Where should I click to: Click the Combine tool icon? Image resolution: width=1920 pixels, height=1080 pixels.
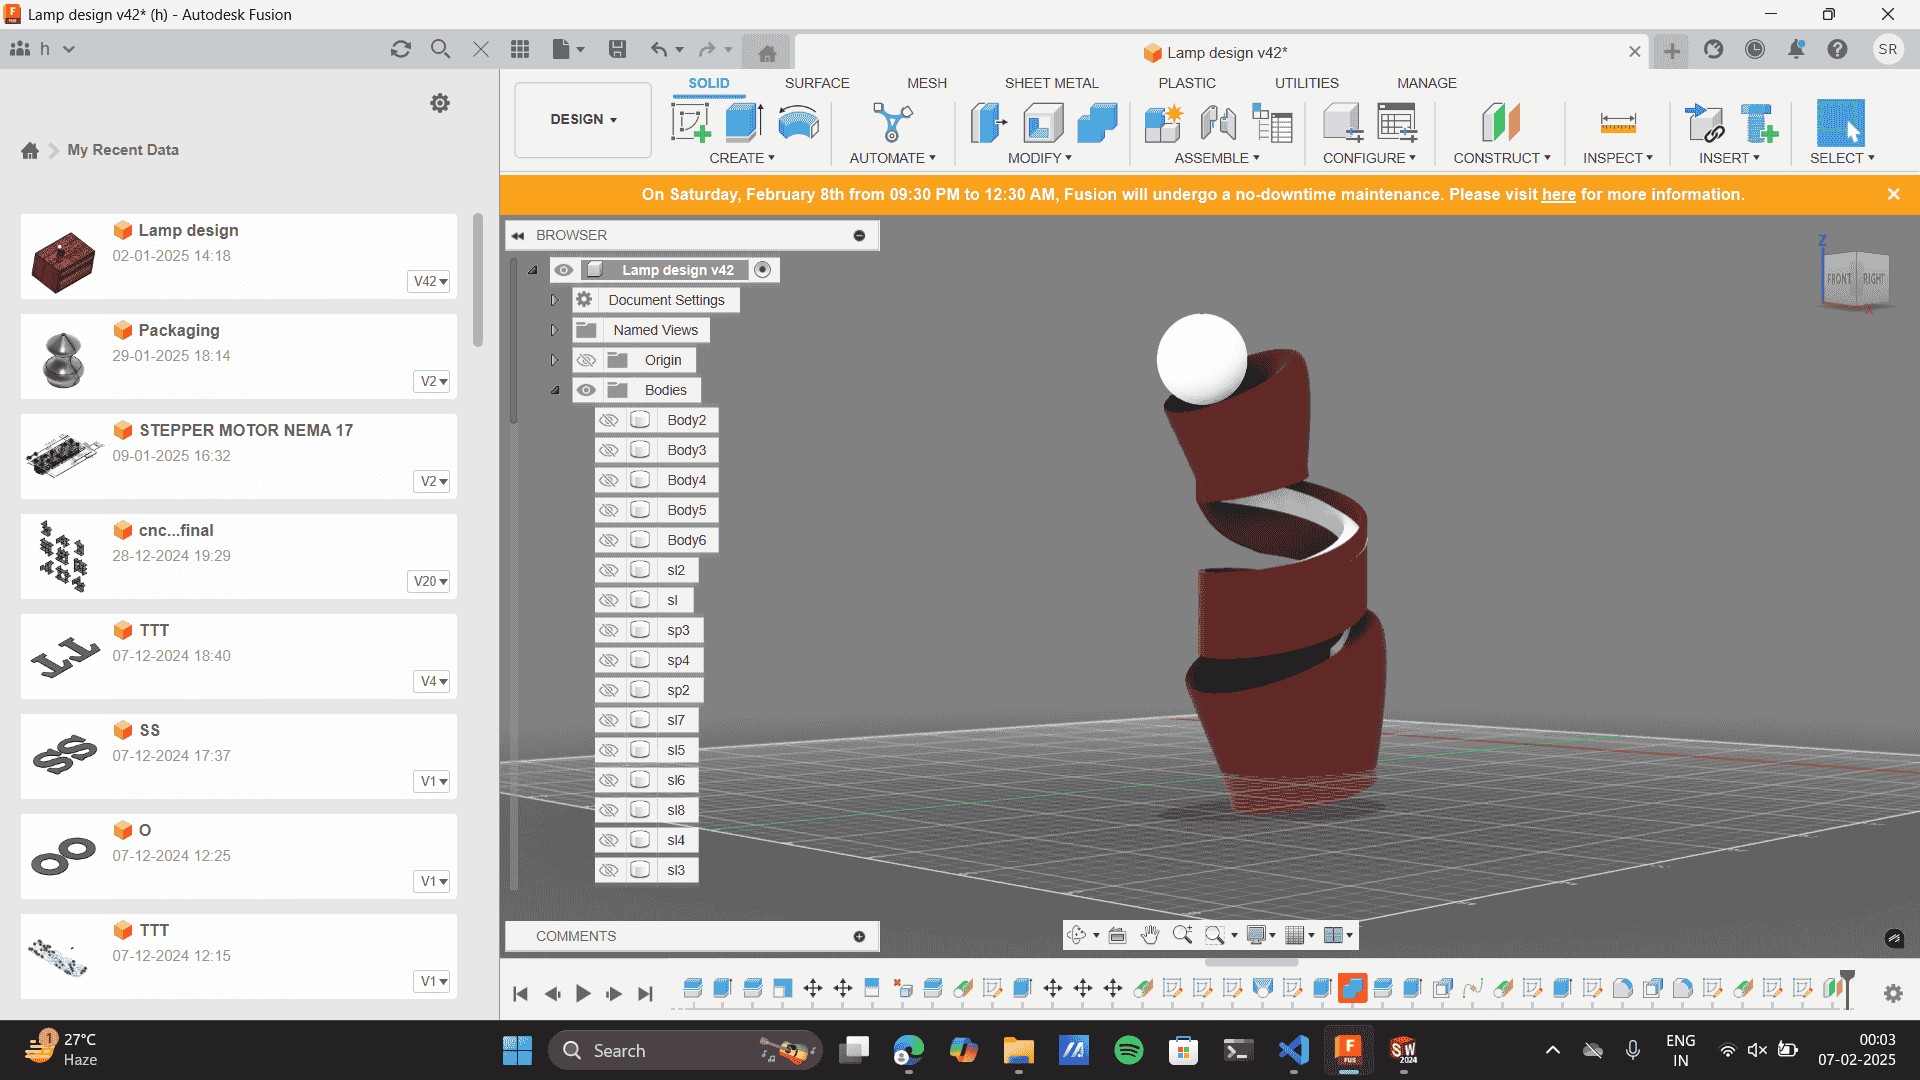coord(1097,122)
